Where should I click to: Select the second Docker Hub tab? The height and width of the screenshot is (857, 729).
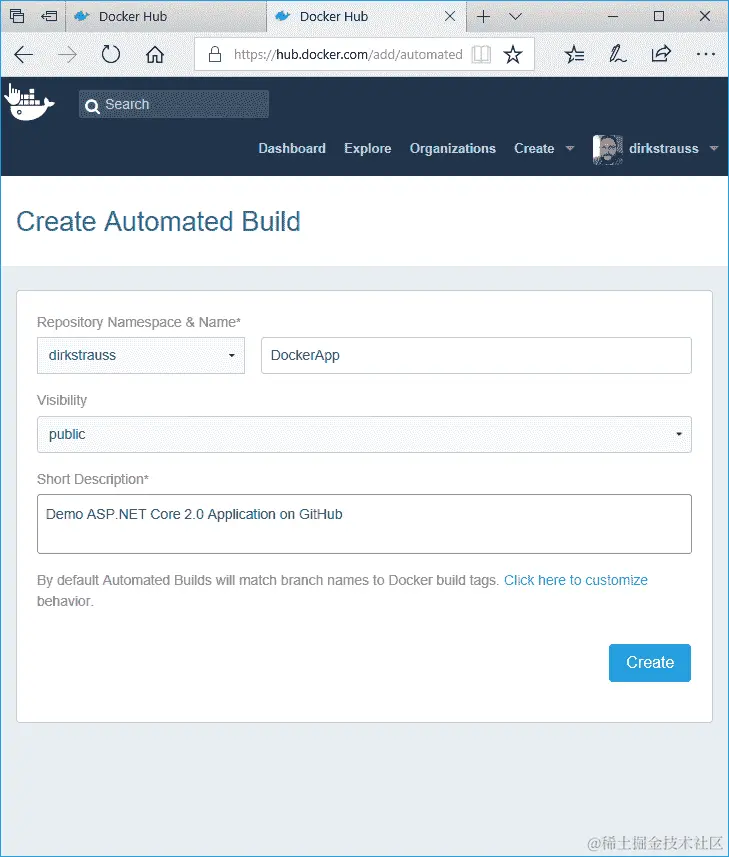pyautogui.click(x=366, y=16)
